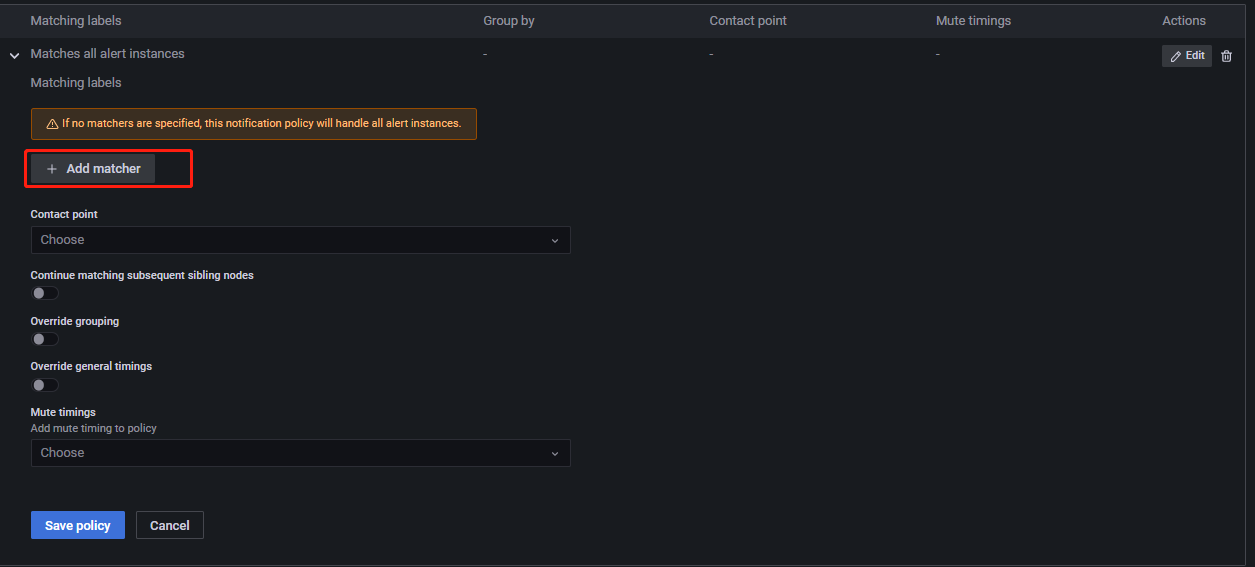Click the Matching labels column header
The width and height of the screenshot is (1255, 567).
[76, 21]
